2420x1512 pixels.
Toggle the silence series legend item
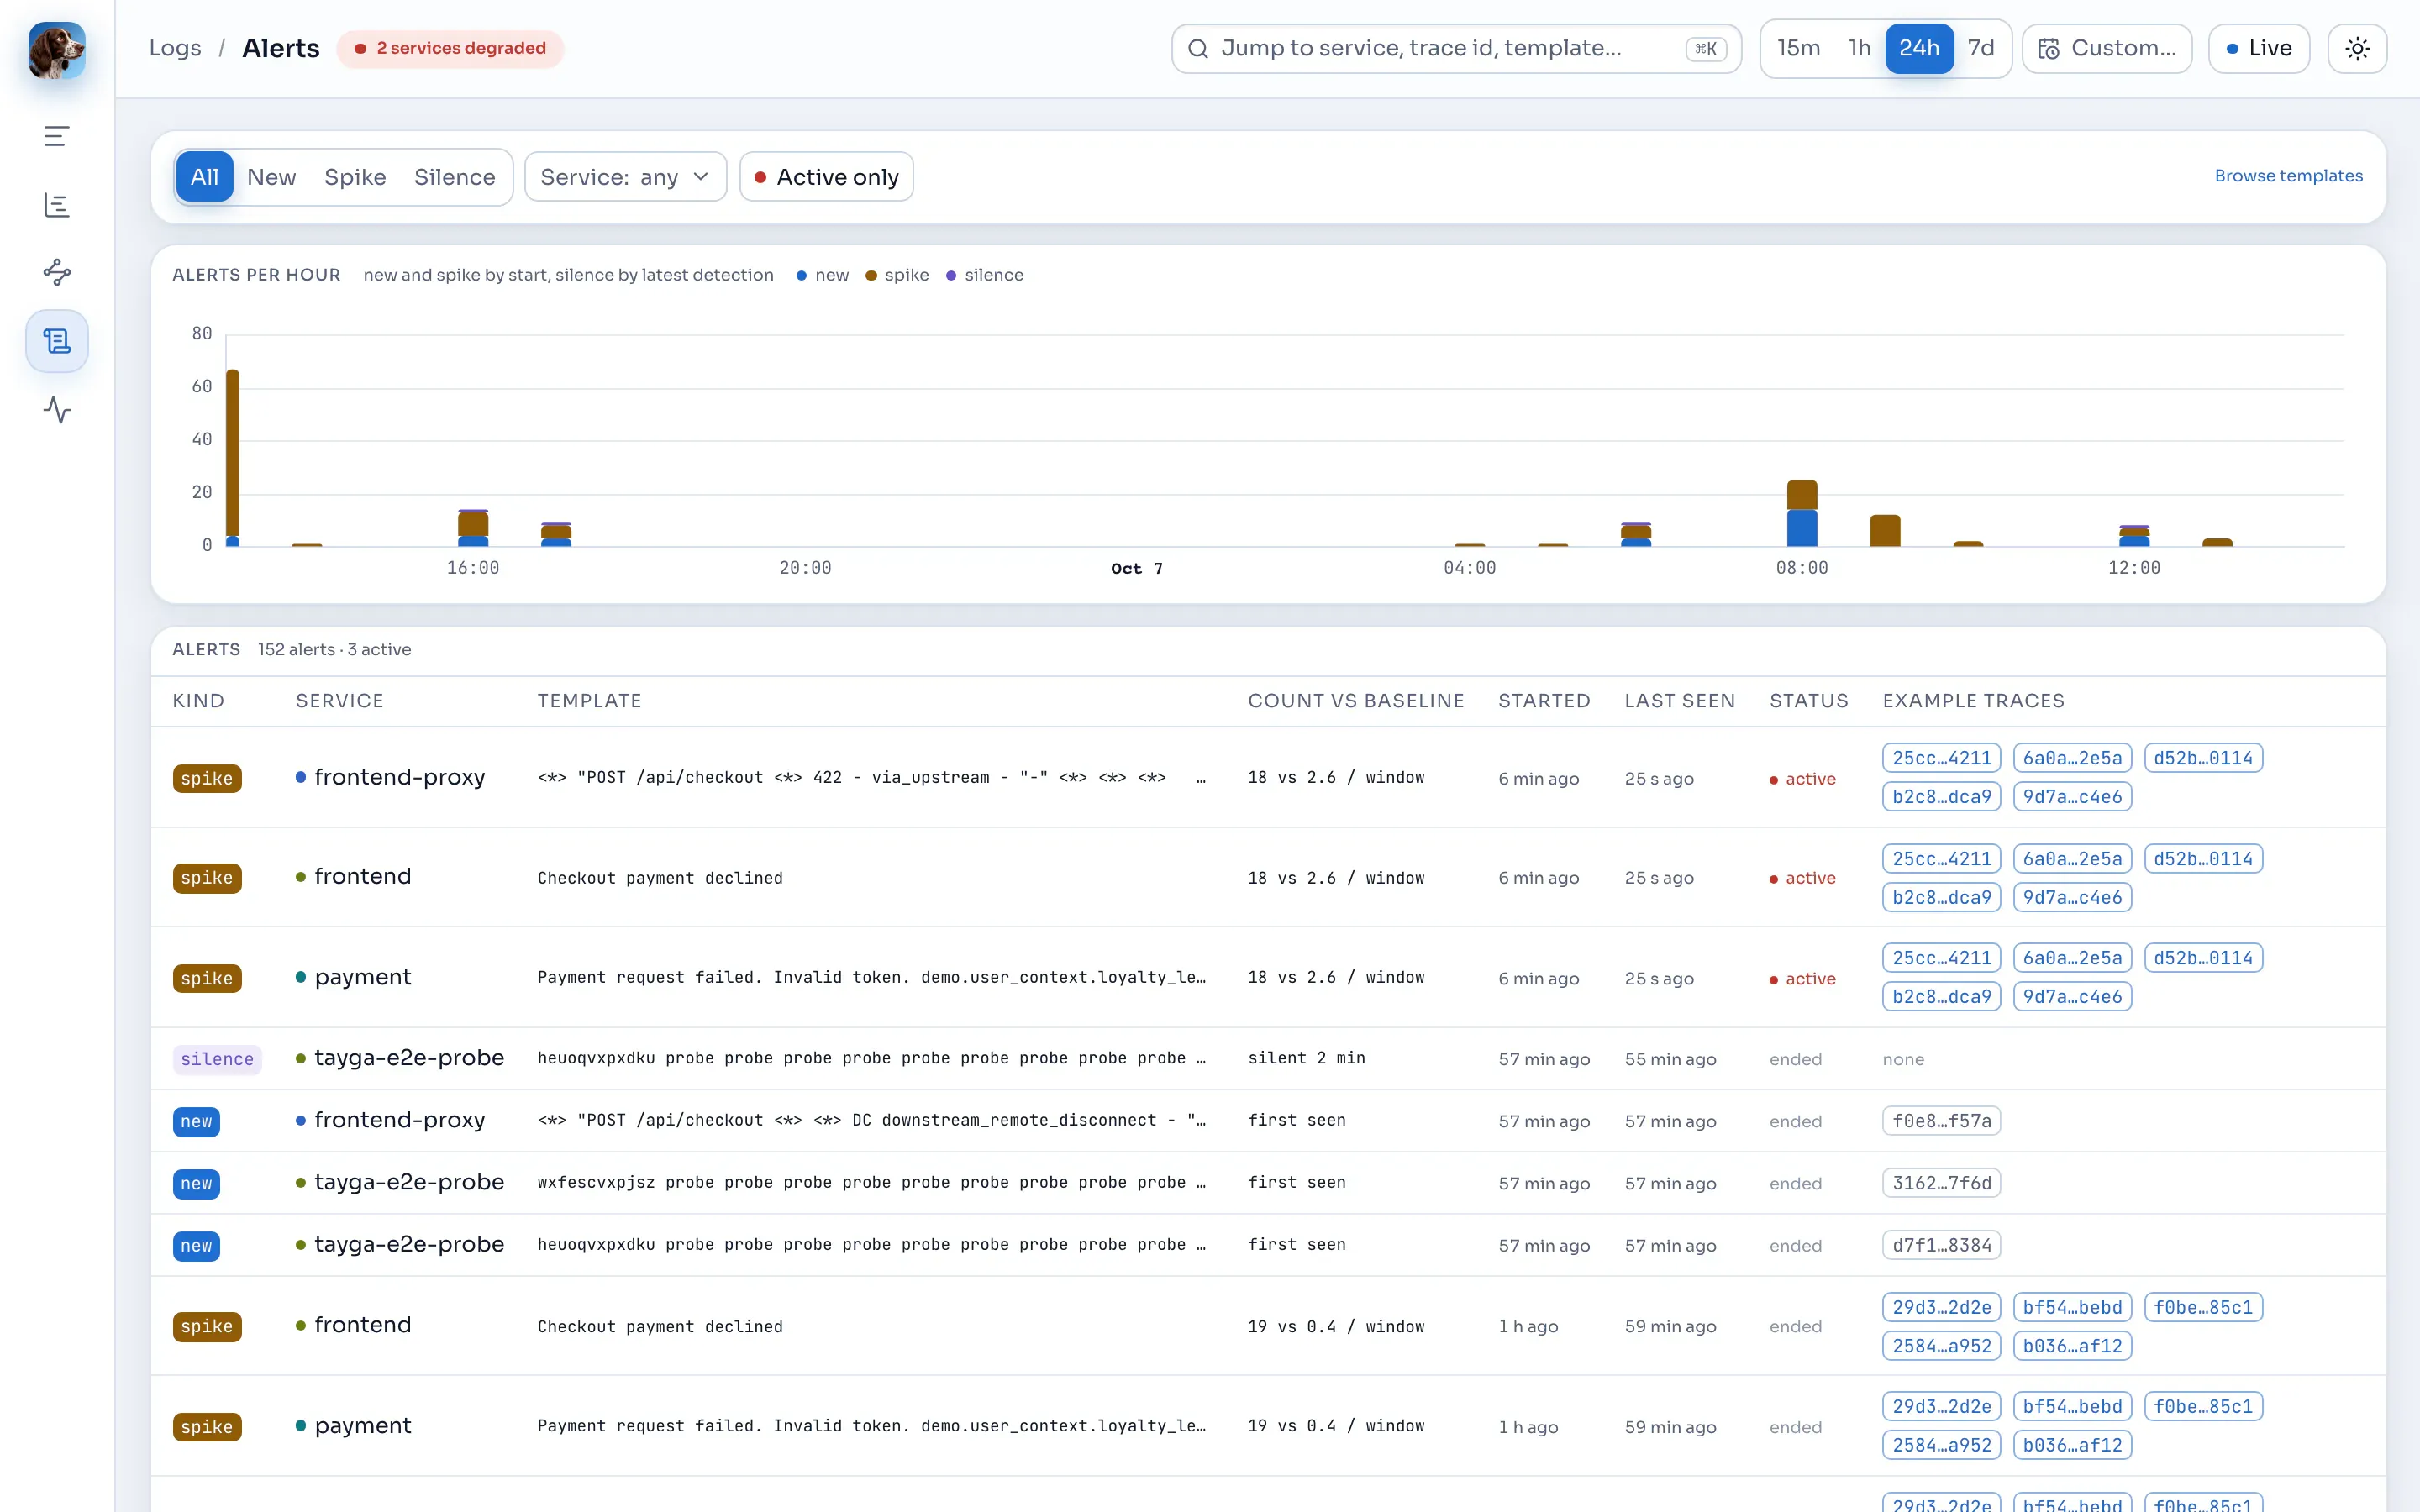coord(984,275)
